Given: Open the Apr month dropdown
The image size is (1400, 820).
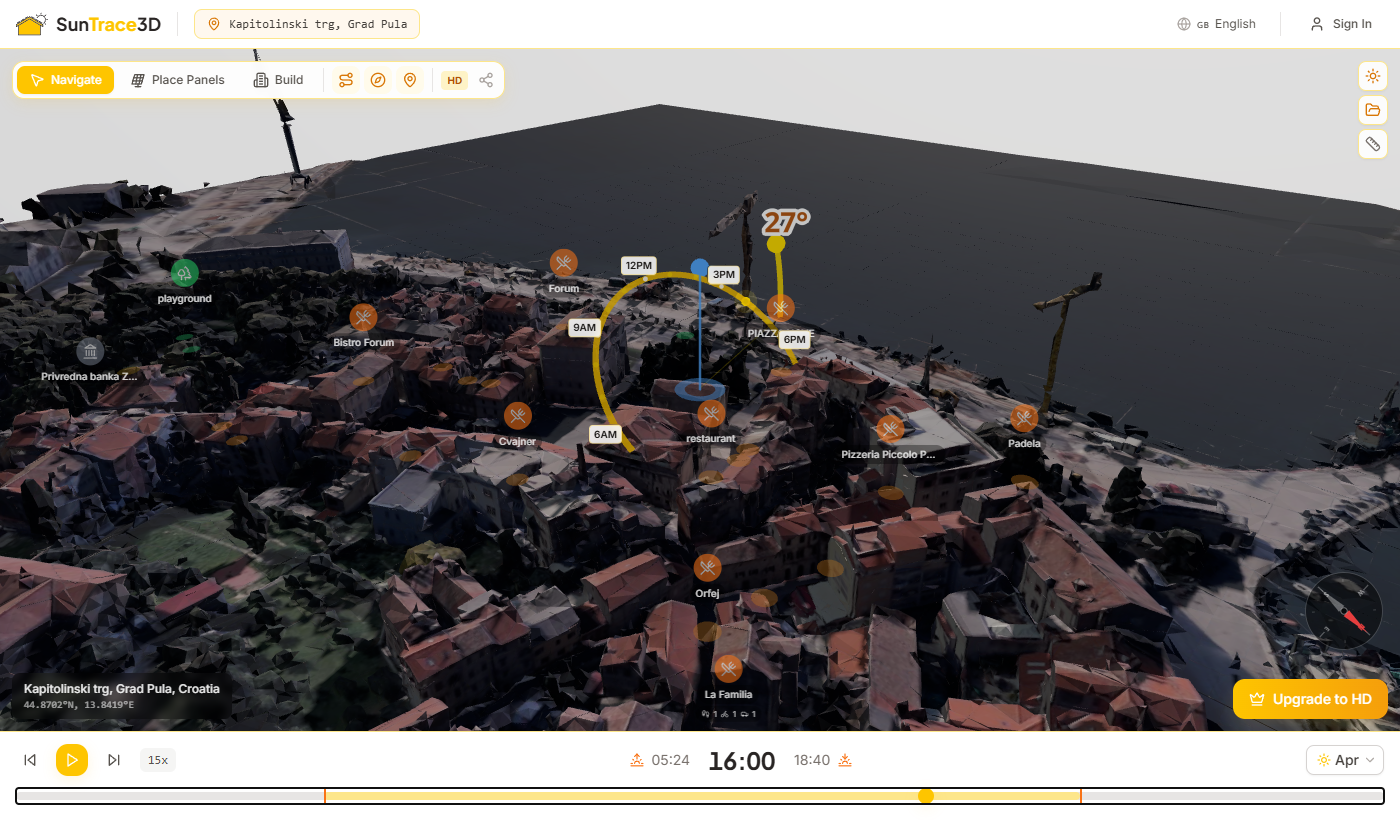Looking at the screenshot, I should 1345,760.
